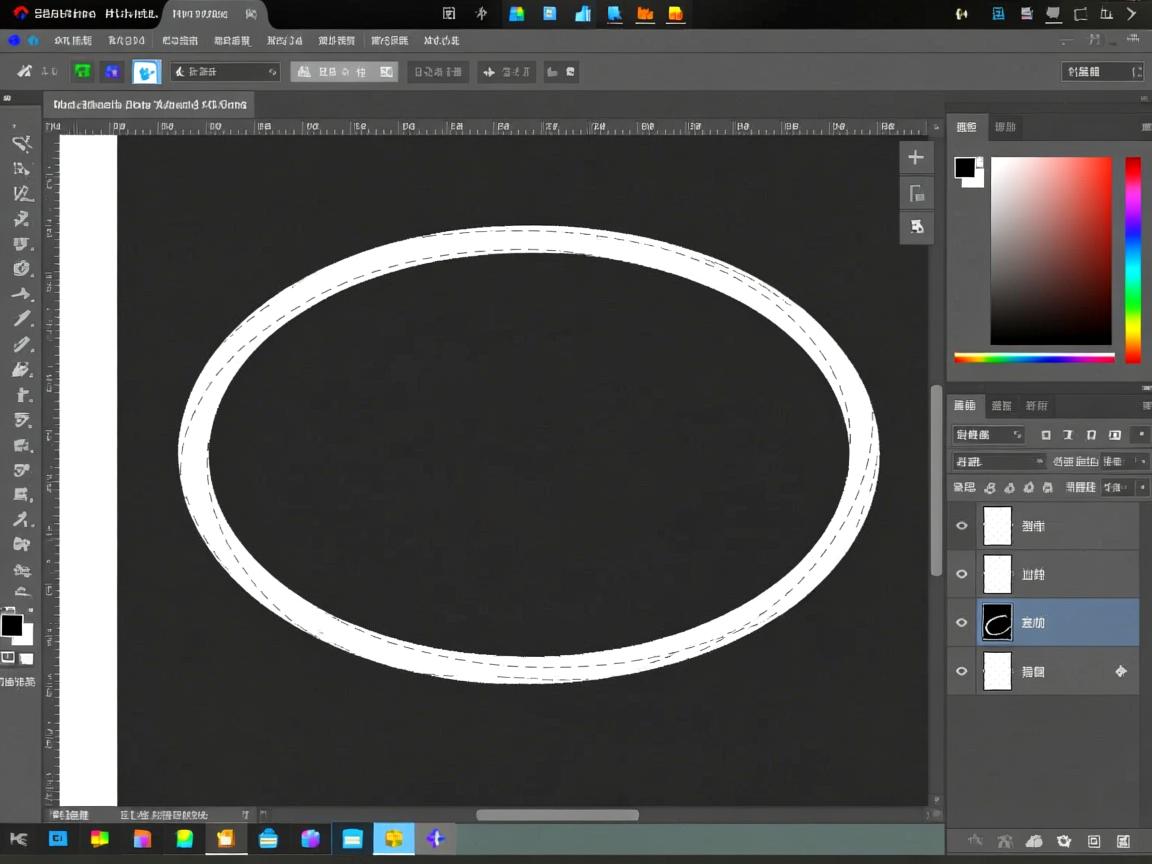The height and width of the screenshot is (864, 1152).
Task: Open the first menu in the menu bar
Action: [73, 41]
